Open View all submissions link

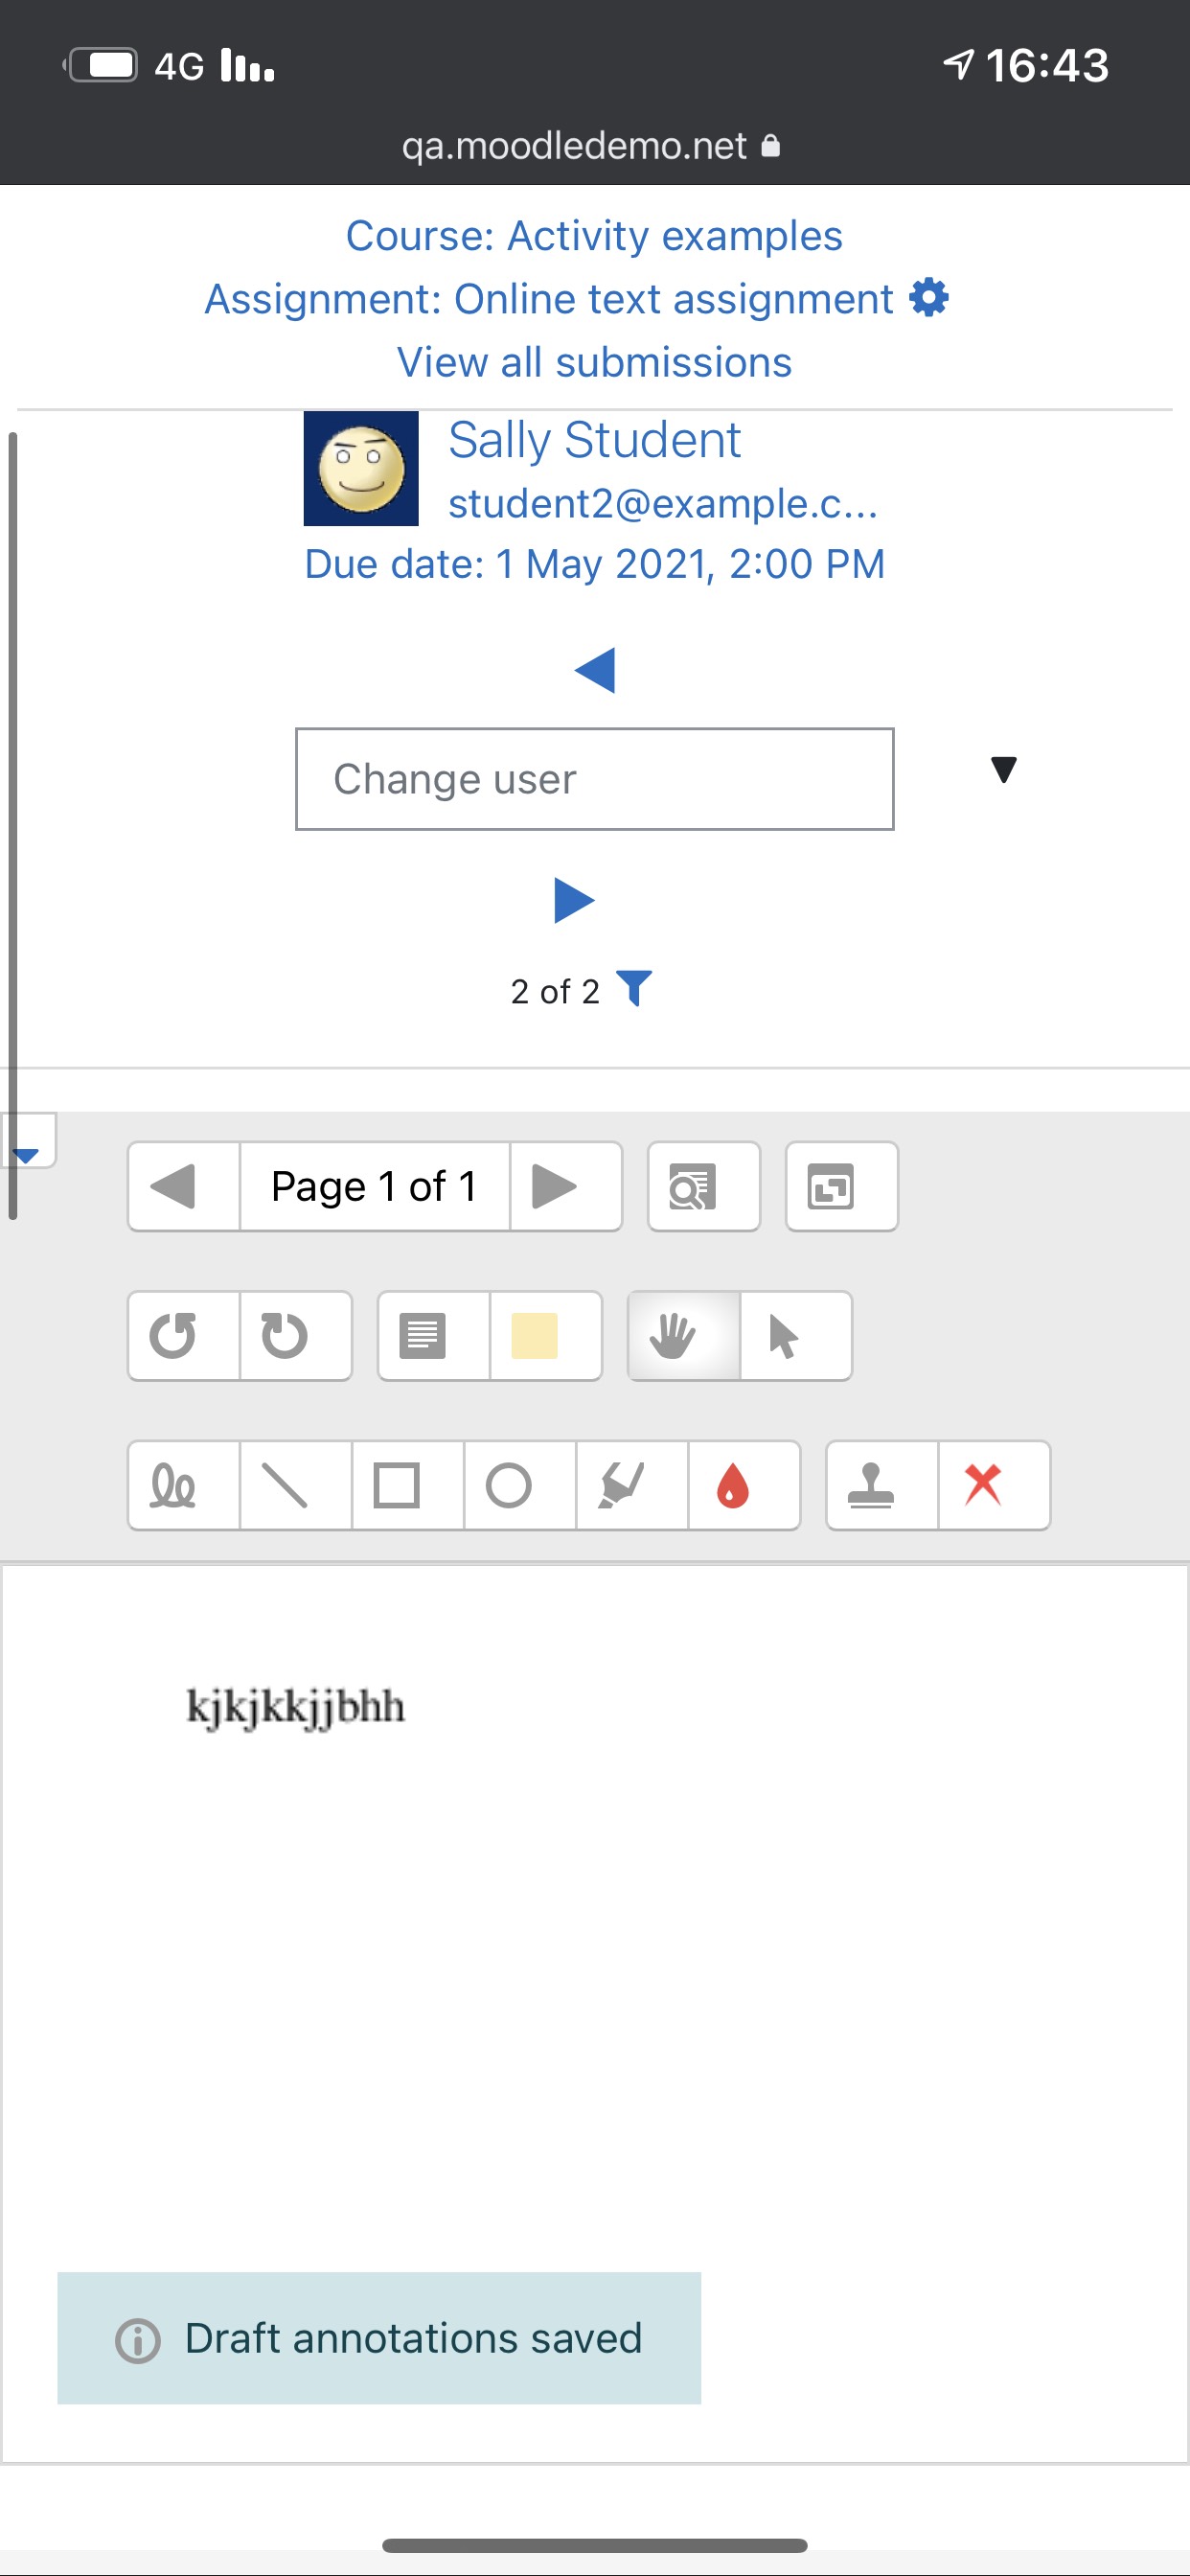[594, 362]
